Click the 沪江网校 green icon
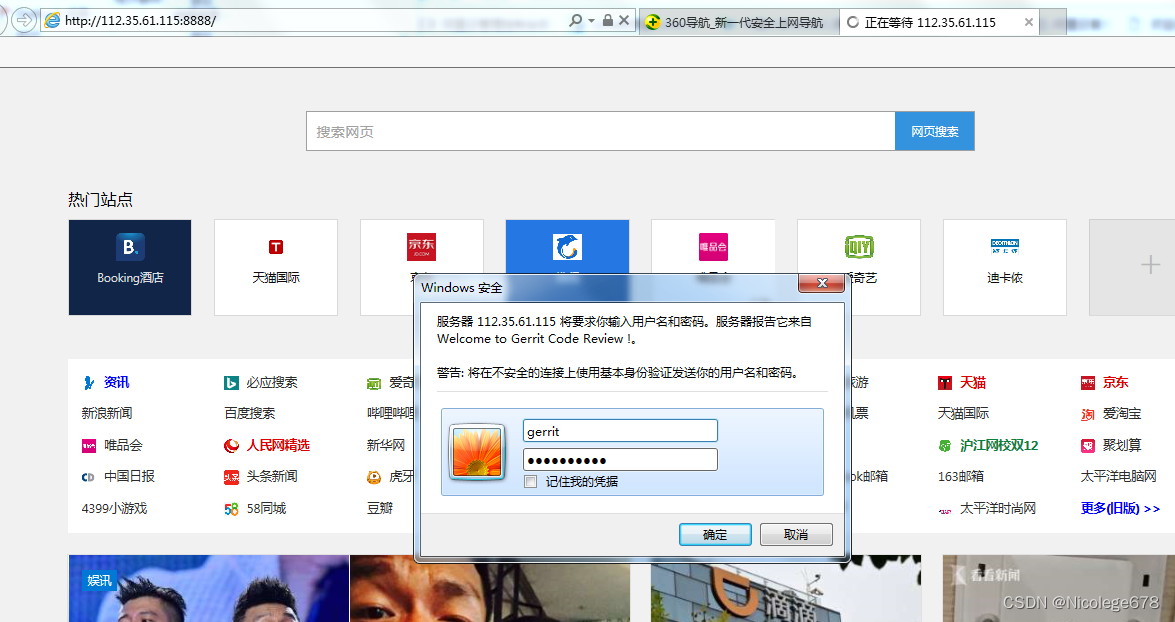Screen dimensions: 1175x622 [x=944, y=446]
